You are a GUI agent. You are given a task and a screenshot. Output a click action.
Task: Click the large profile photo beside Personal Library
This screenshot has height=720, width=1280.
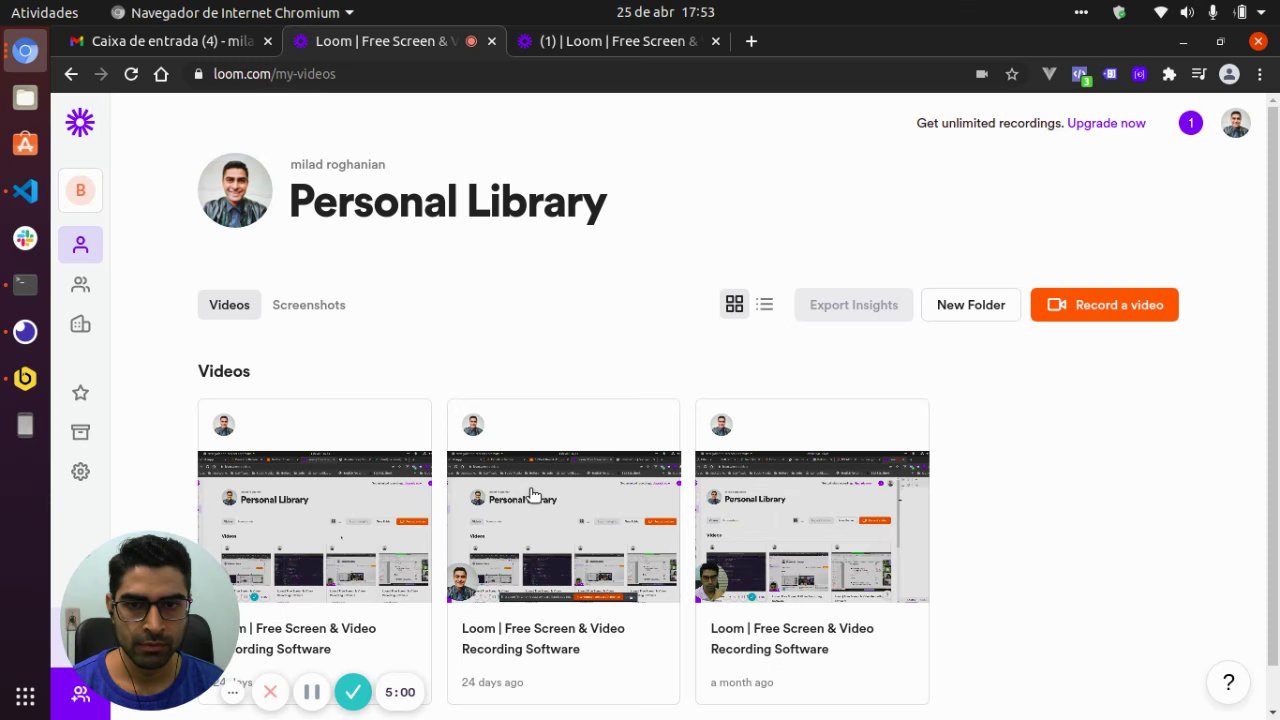[x=235, y=190]
